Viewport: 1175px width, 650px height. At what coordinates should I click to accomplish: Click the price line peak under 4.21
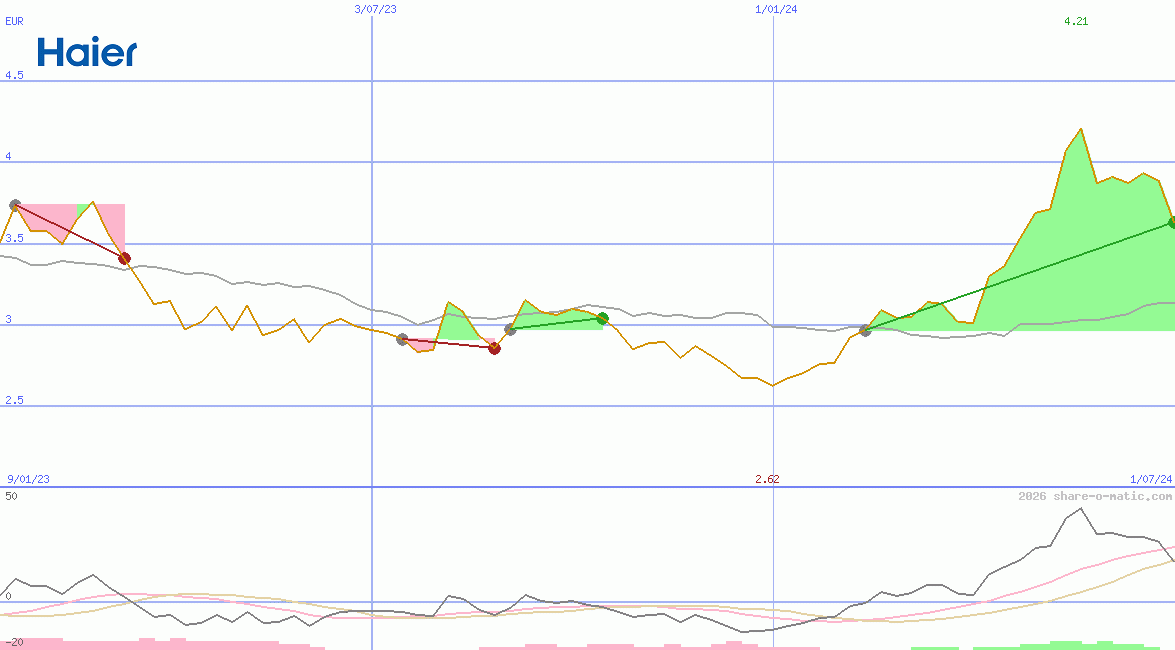[1081, 129]
